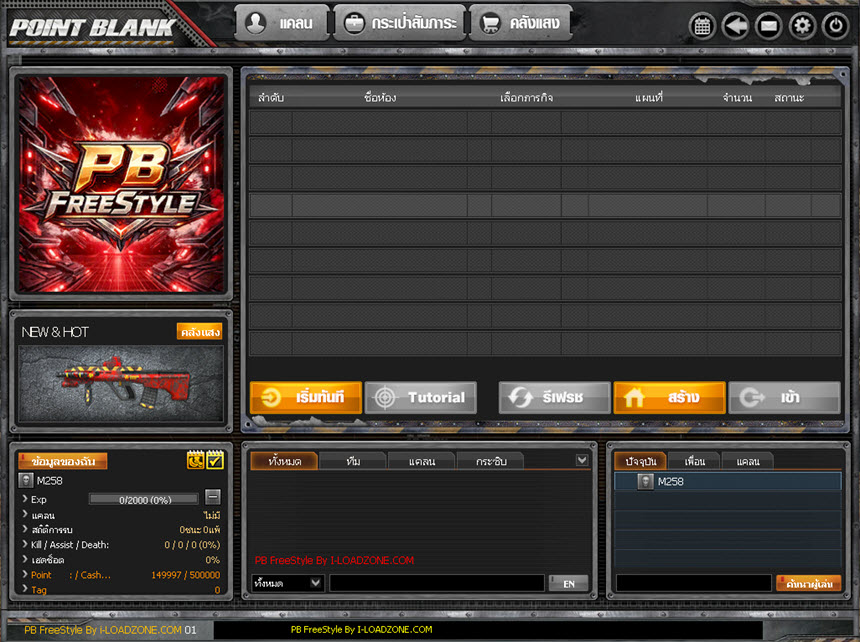The width and height of the screenshot is (860, 642).
Task: Click the ค้นหาผู้เล่น search player button
Action: 808,583
